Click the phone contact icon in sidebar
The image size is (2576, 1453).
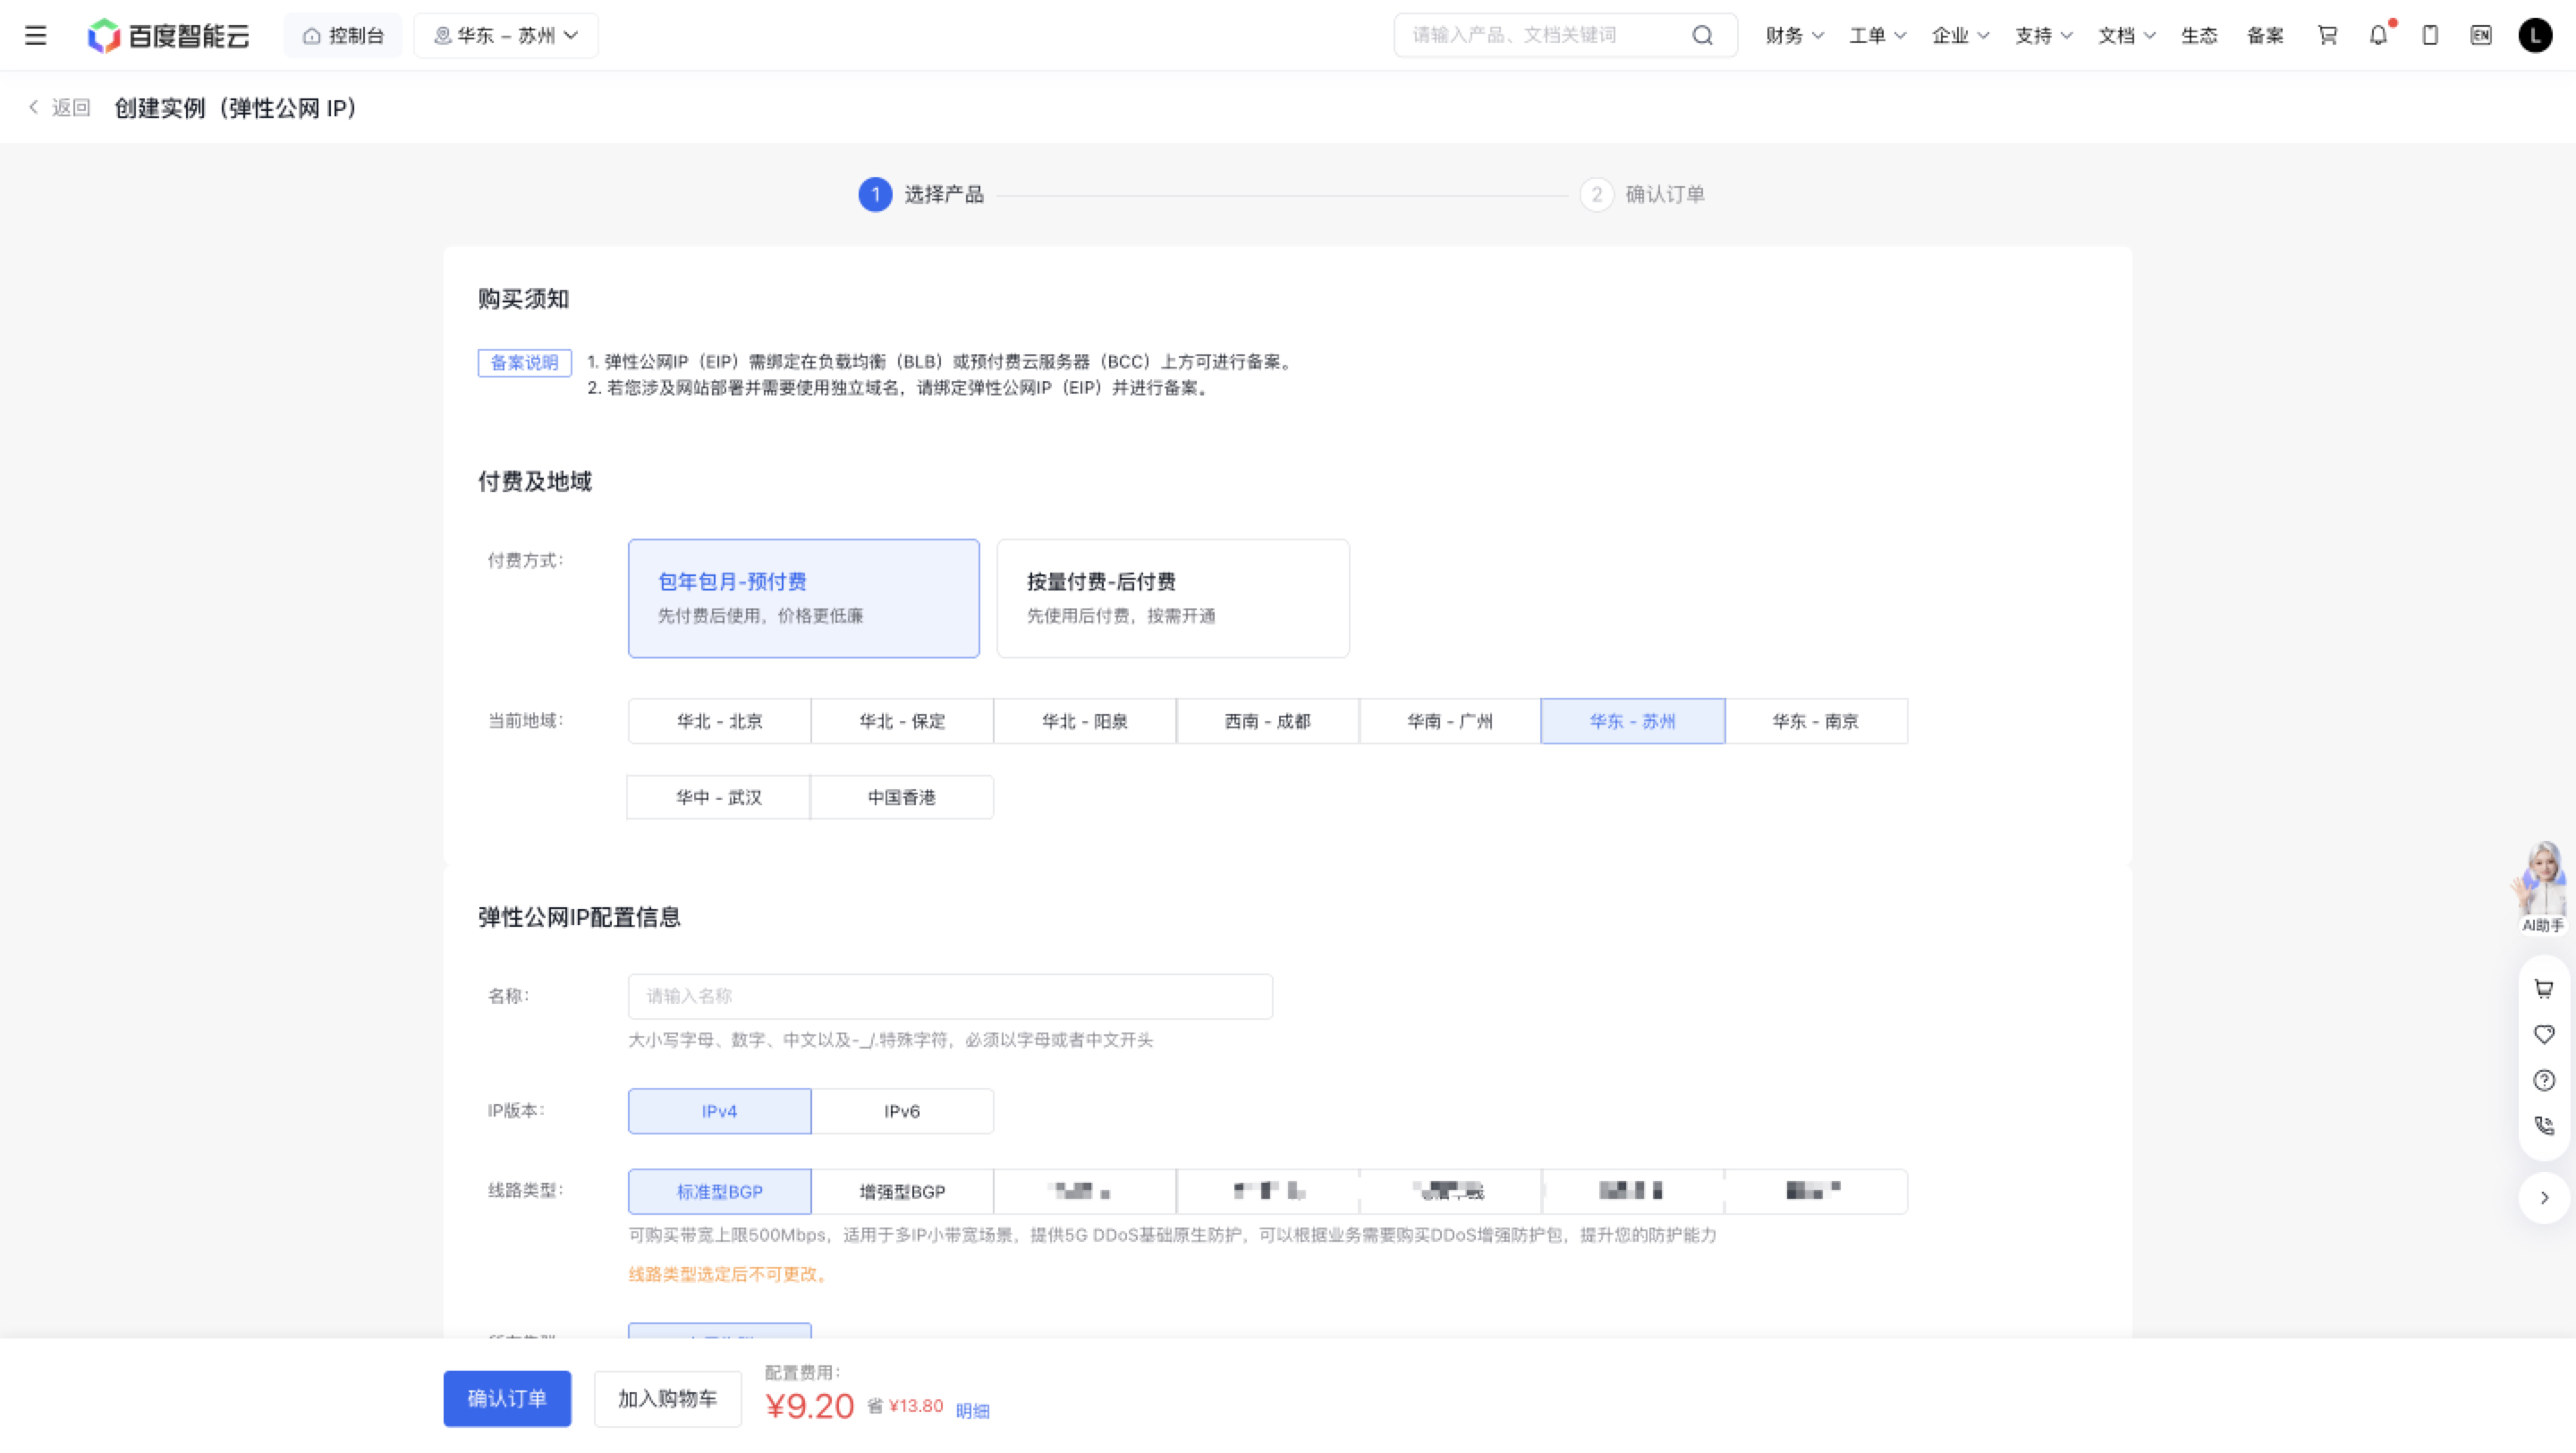tap(2544, 1126)
